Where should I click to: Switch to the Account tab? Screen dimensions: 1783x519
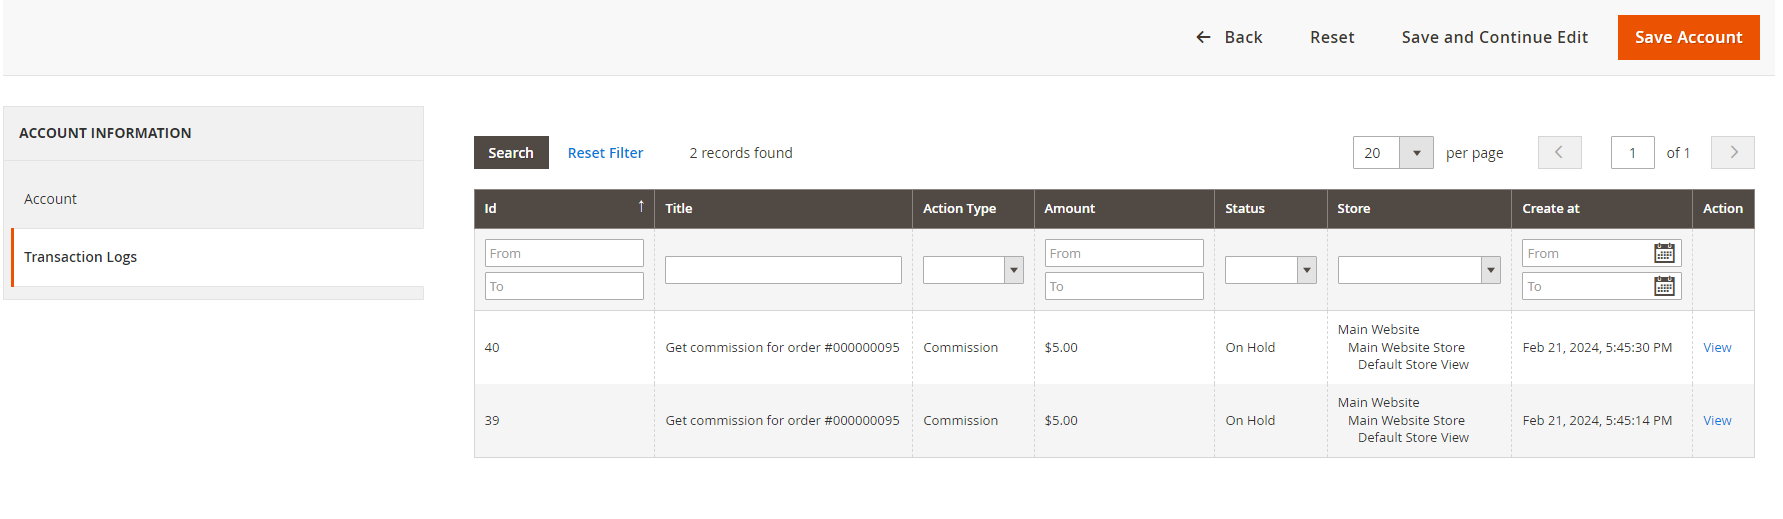pos(51,199)
